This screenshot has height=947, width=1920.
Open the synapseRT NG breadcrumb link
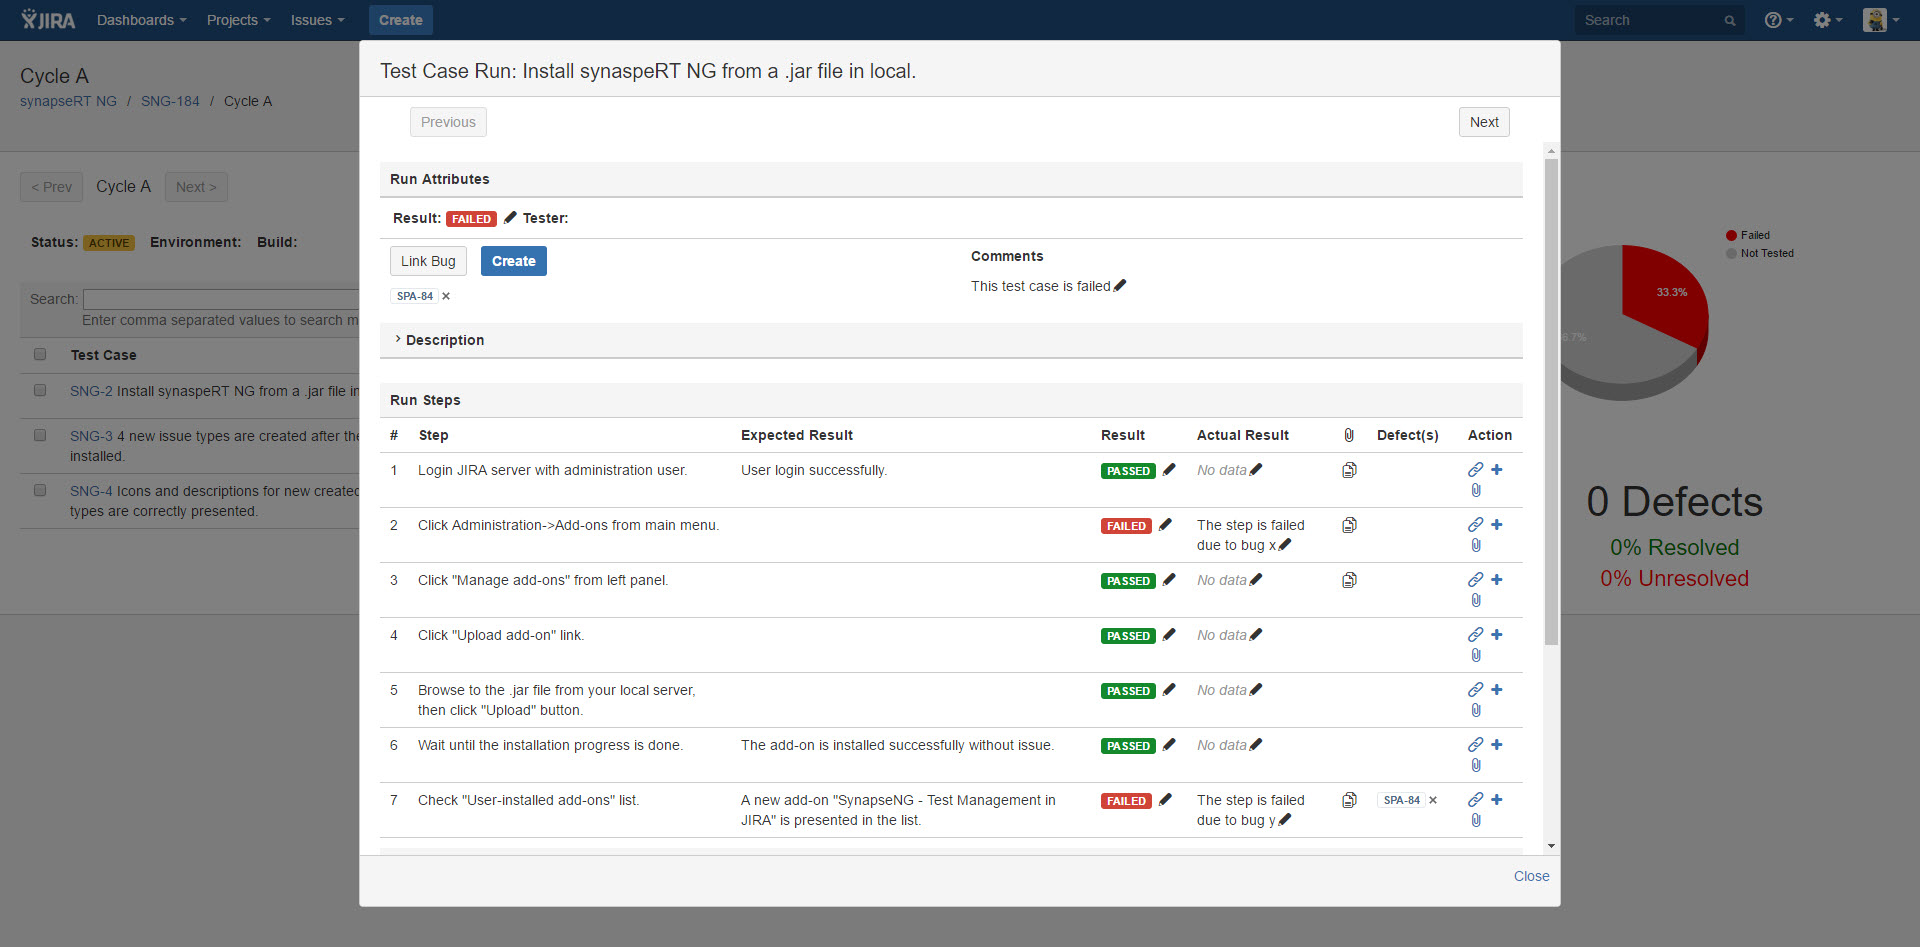tap(68, 101)
